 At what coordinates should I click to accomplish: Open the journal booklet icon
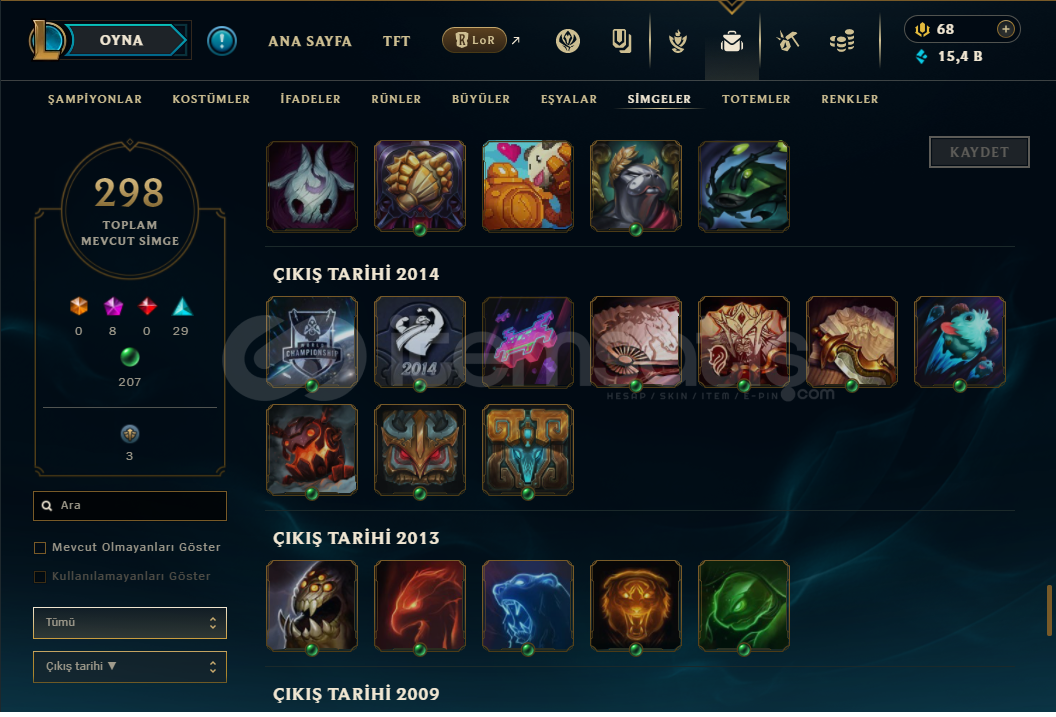pos(622,41)
